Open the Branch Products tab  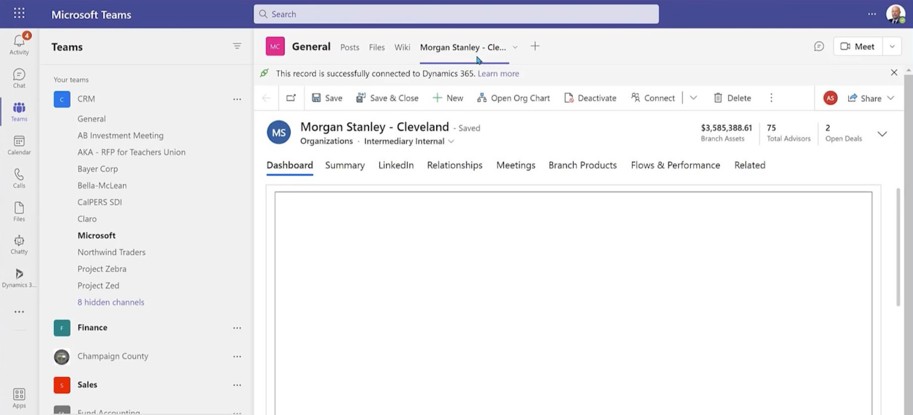[x=582, y=165]
